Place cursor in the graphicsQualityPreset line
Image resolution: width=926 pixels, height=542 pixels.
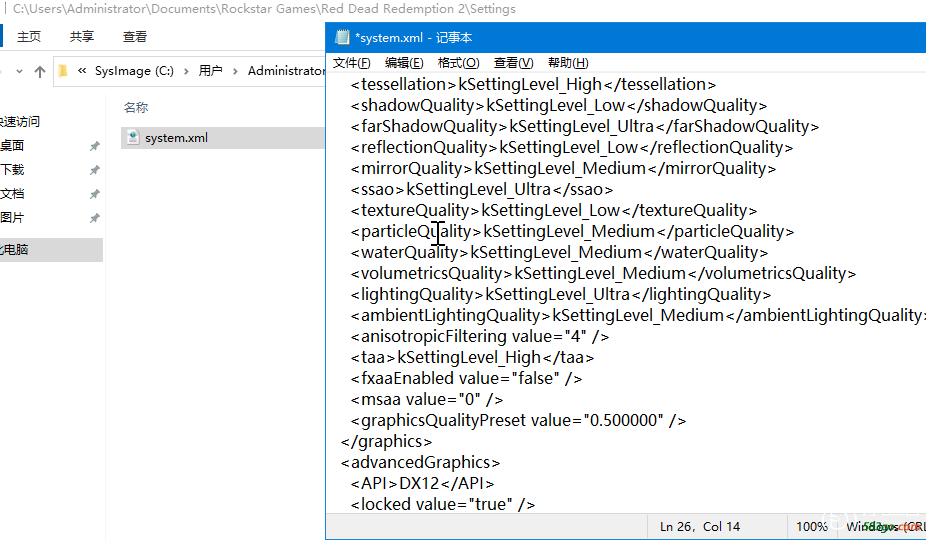pyautogui.click(x=518, y=420)
